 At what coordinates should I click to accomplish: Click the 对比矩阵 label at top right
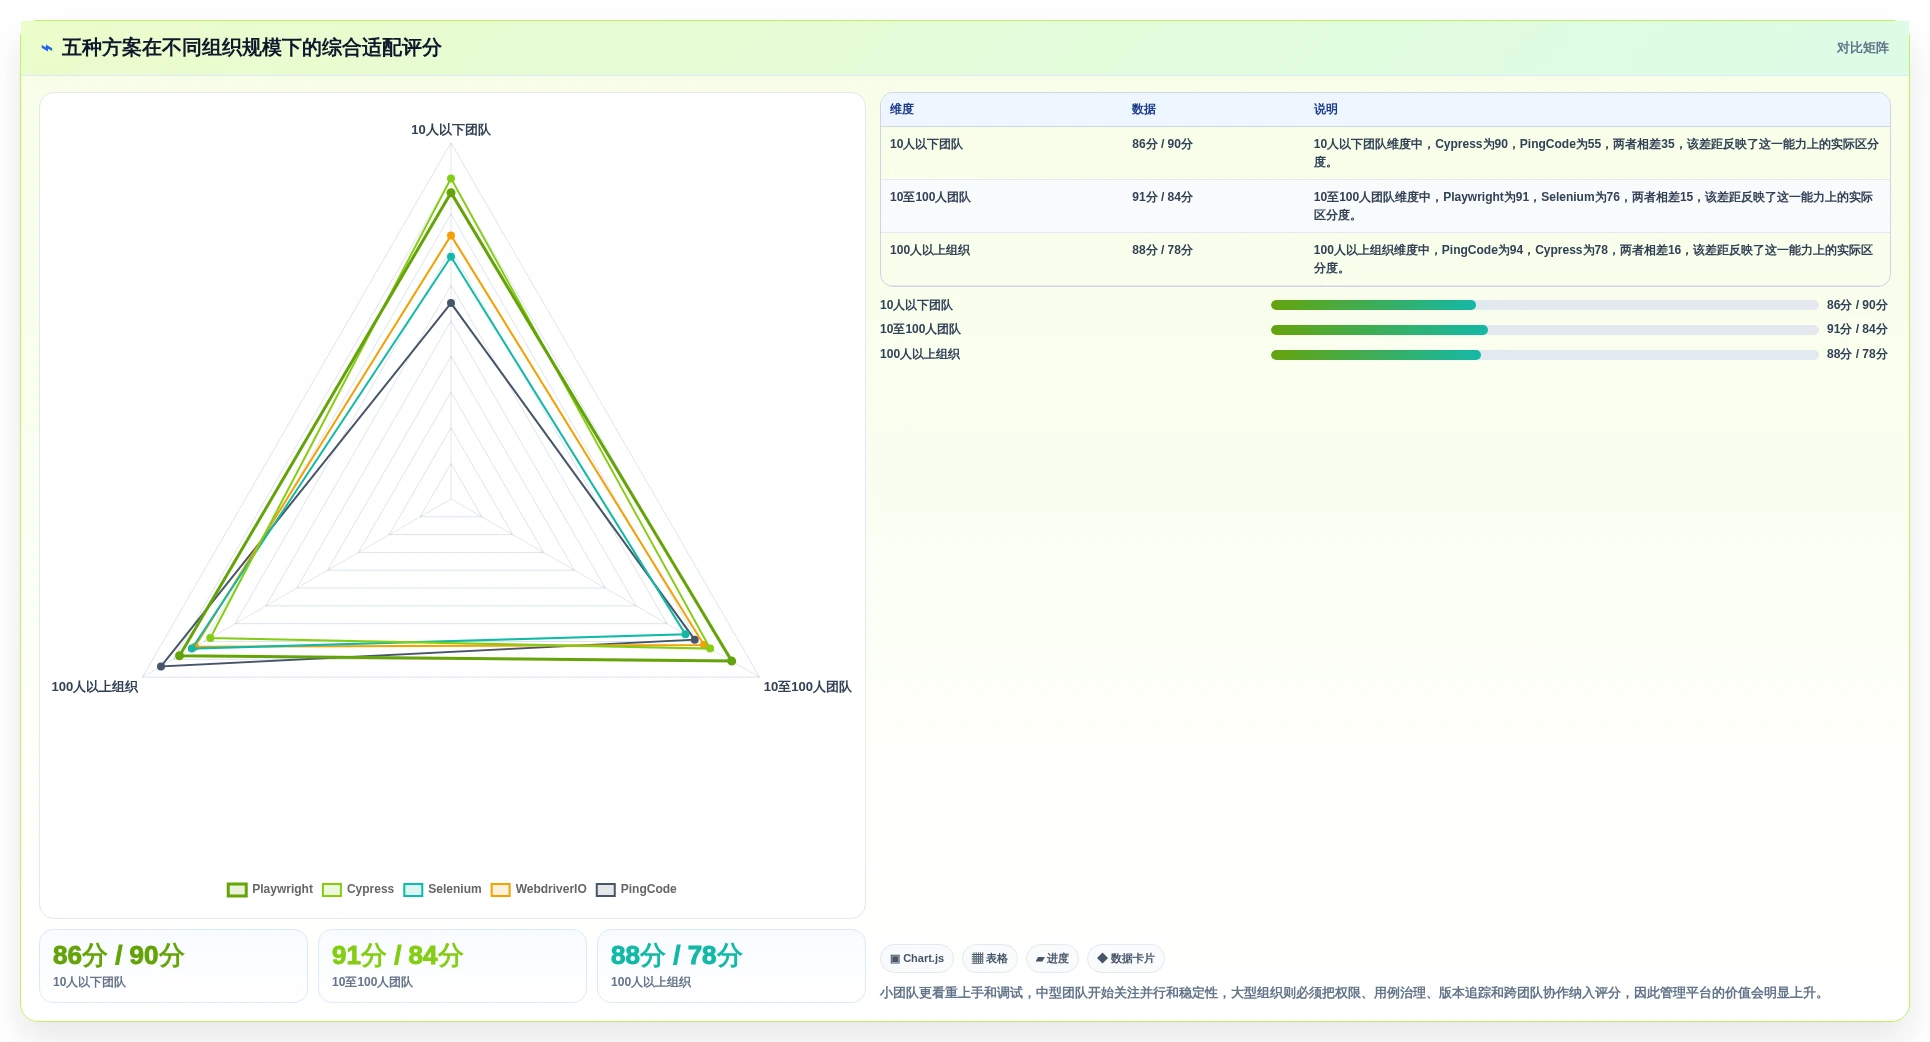tap(1862, 48)
